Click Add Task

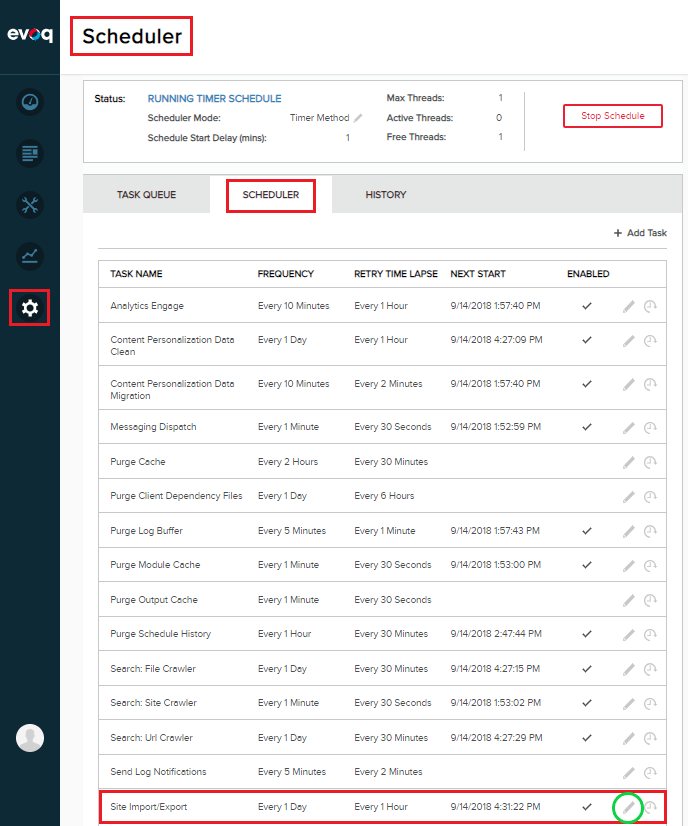point(640,233)
